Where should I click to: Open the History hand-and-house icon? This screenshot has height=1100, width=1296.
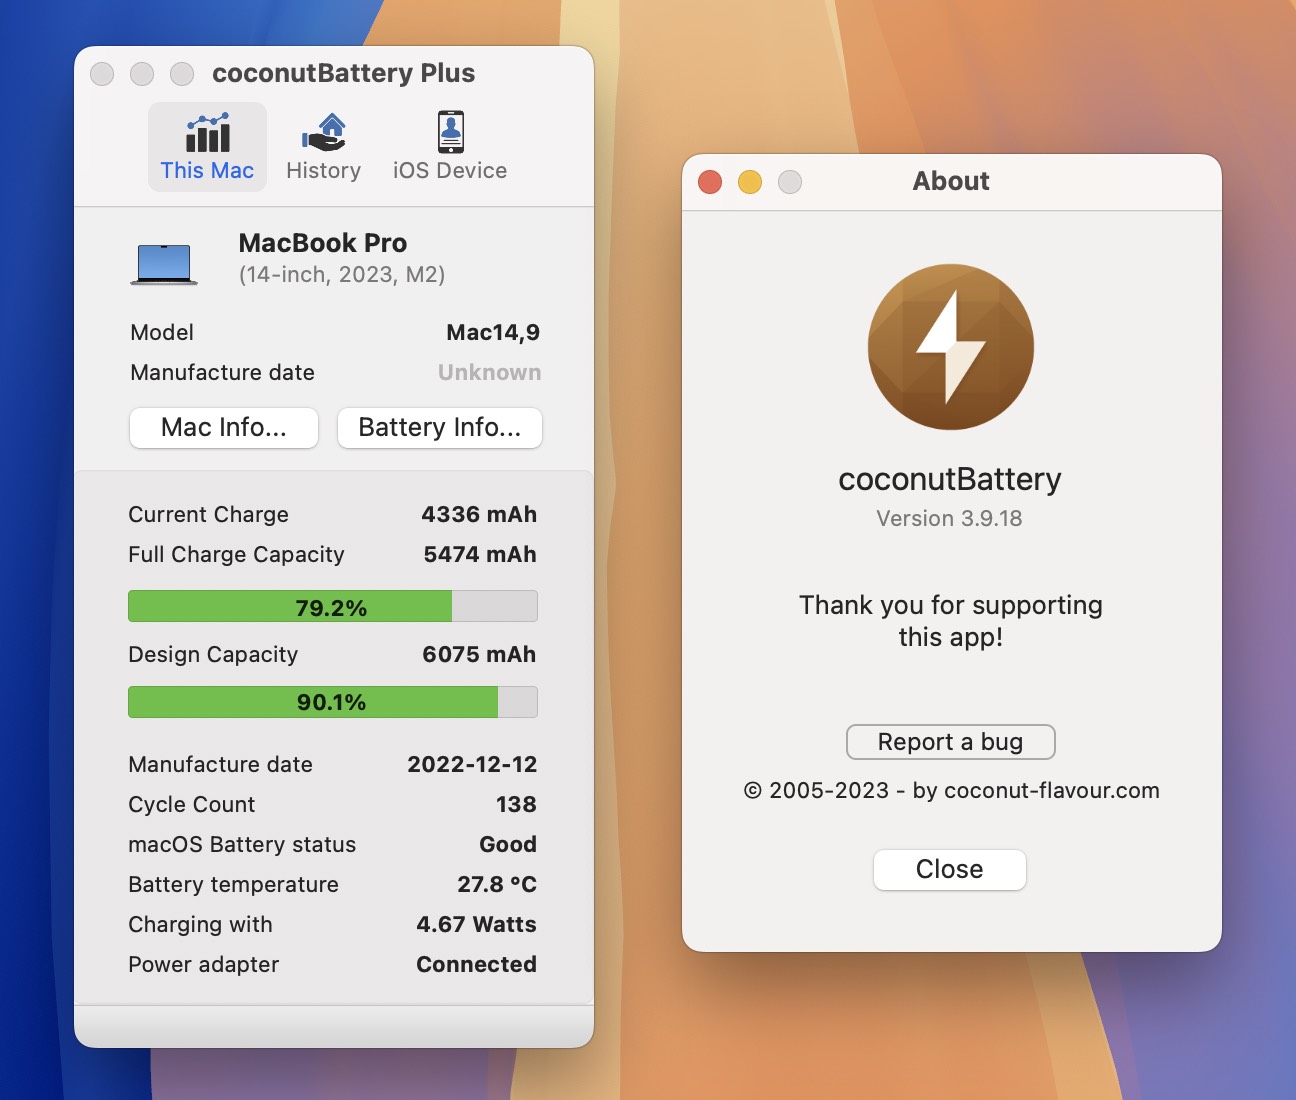click(x=323, y=132)
